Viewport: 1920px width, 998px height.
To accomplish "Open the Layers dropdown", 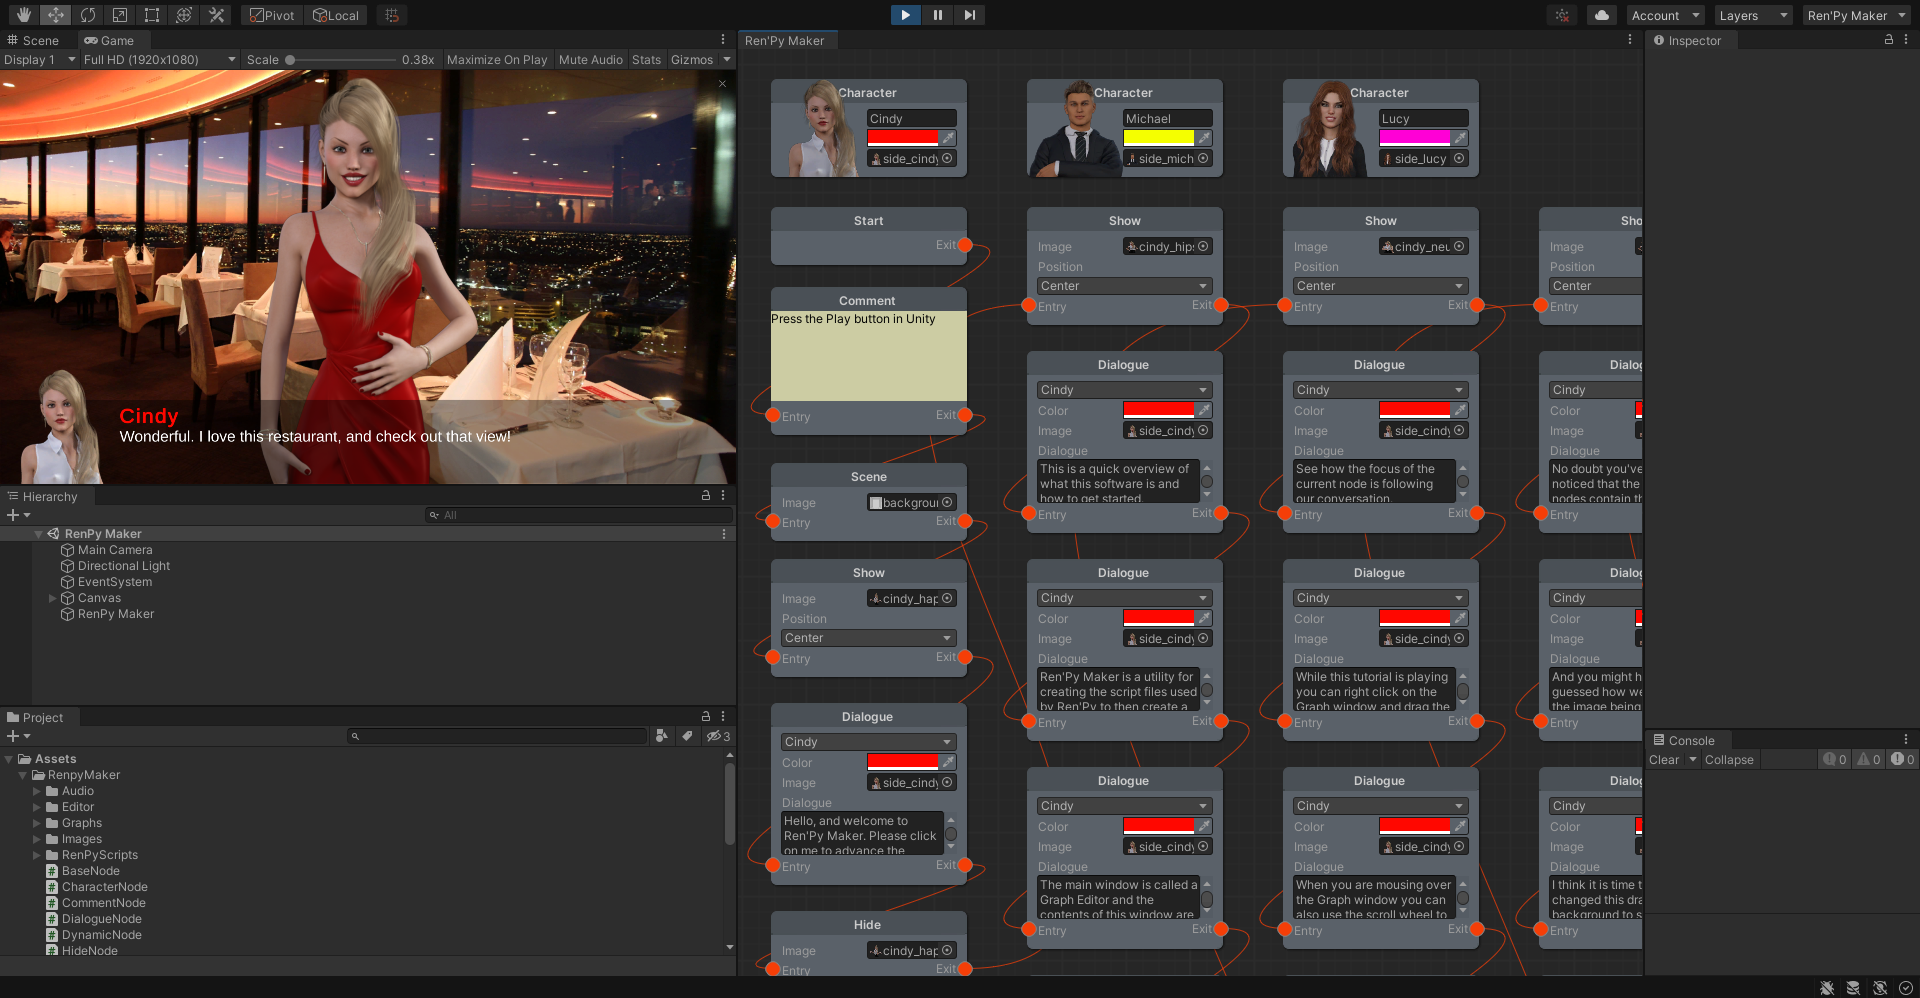I will pyautogui.click(x=1753, y=15).
